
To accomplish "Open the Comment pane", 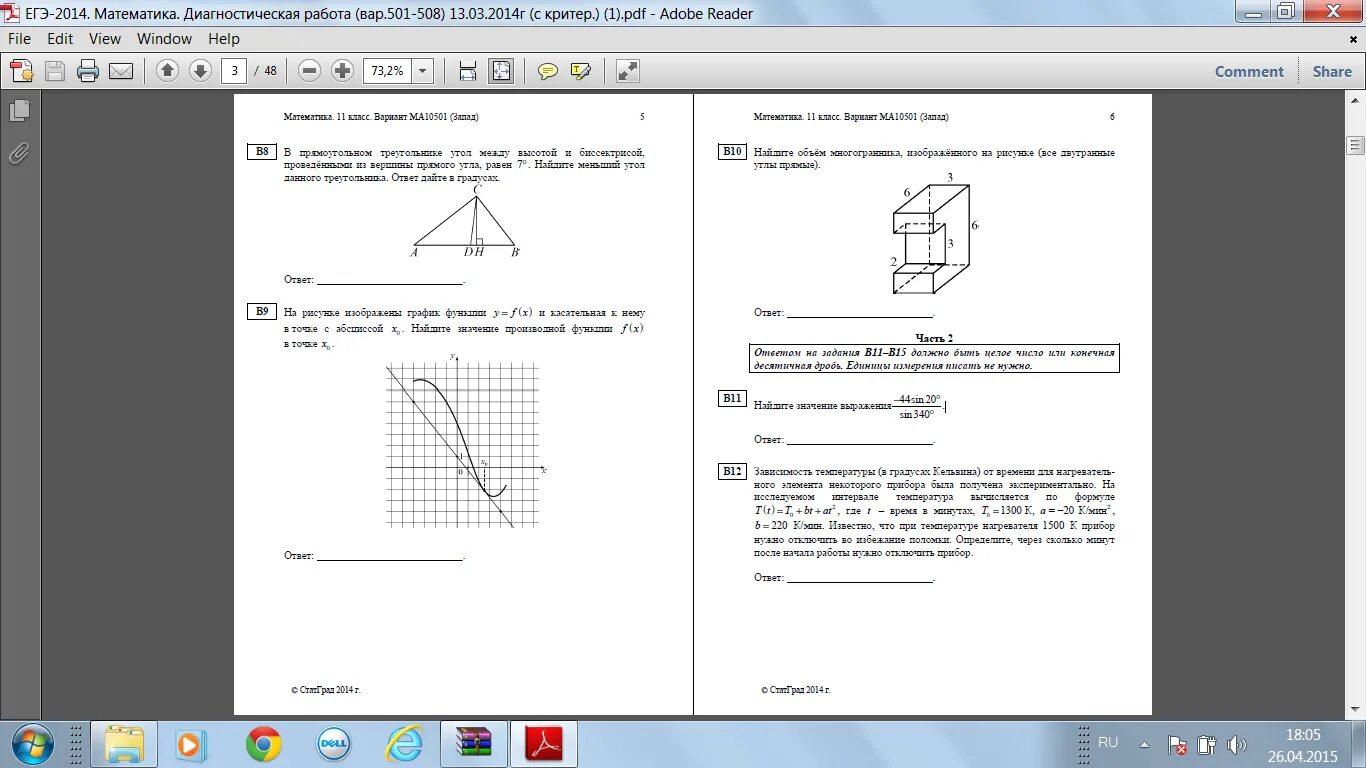I will point(1249,72).
